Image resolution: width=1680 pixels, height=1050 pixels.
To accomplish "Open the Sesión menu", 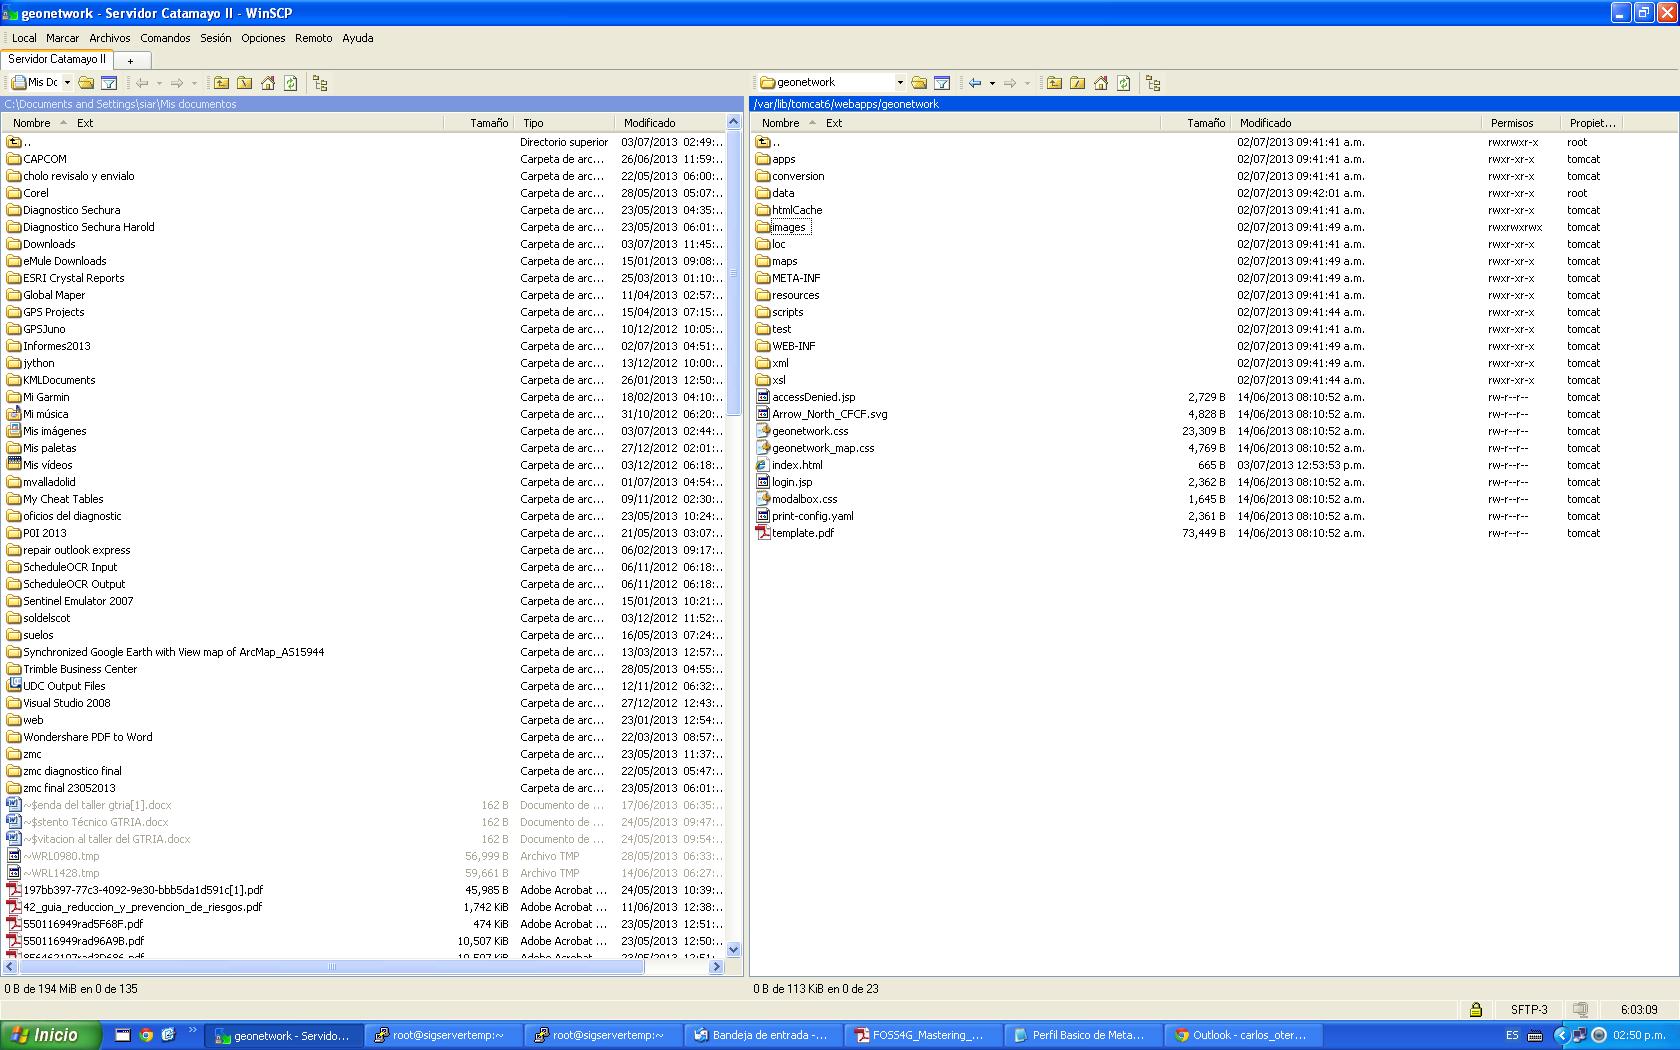I will (215, 38).
